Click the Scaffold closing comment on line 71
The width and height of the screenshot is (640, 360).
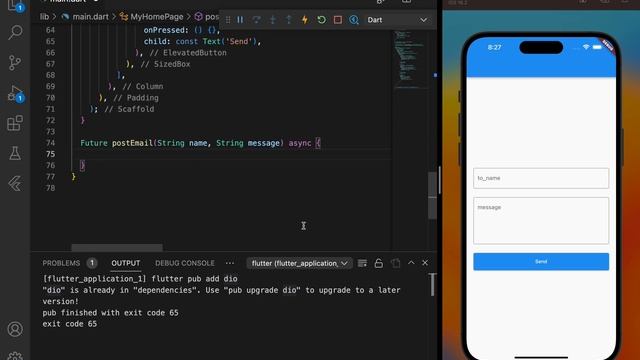click(x=129, y=109)
